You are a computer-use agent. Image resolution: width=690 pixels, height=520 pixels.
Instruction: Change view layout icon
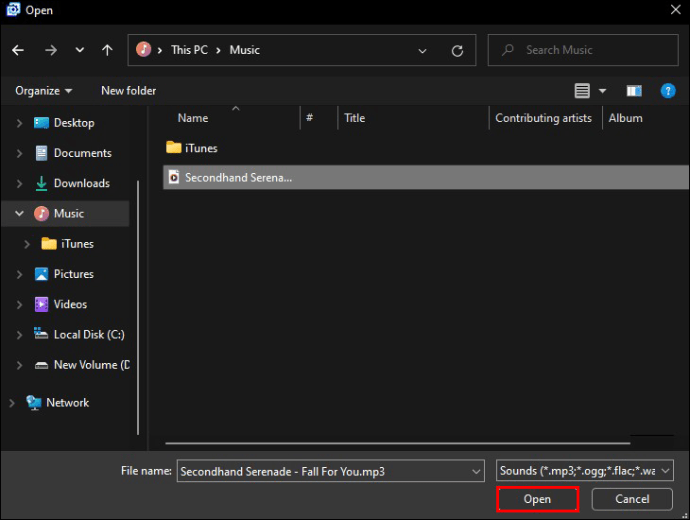[582, 91]
